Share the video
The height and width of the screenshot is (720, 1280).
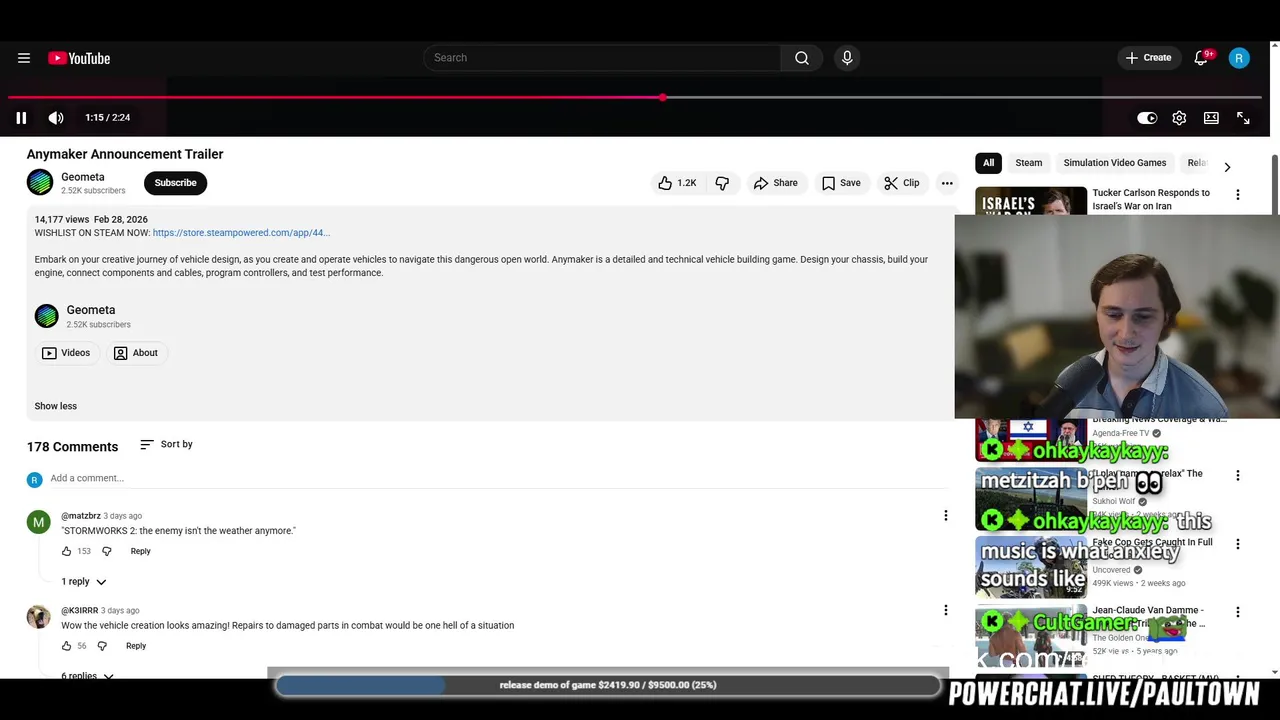tap(776, 183)
